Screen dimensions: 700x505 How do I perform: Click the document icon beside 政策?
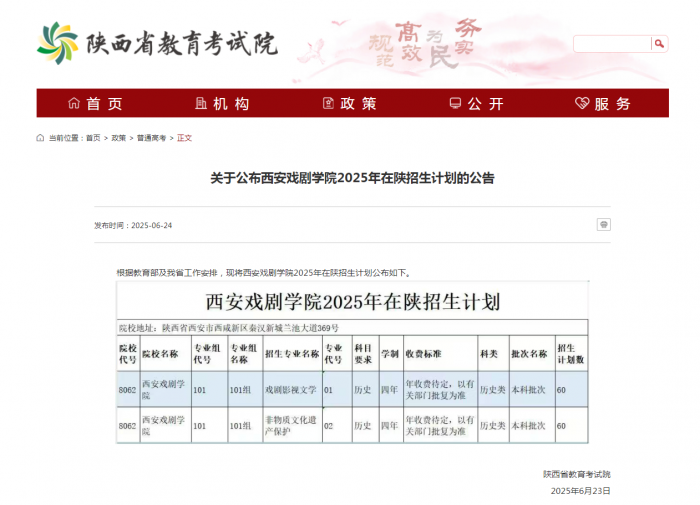(328, 104)
